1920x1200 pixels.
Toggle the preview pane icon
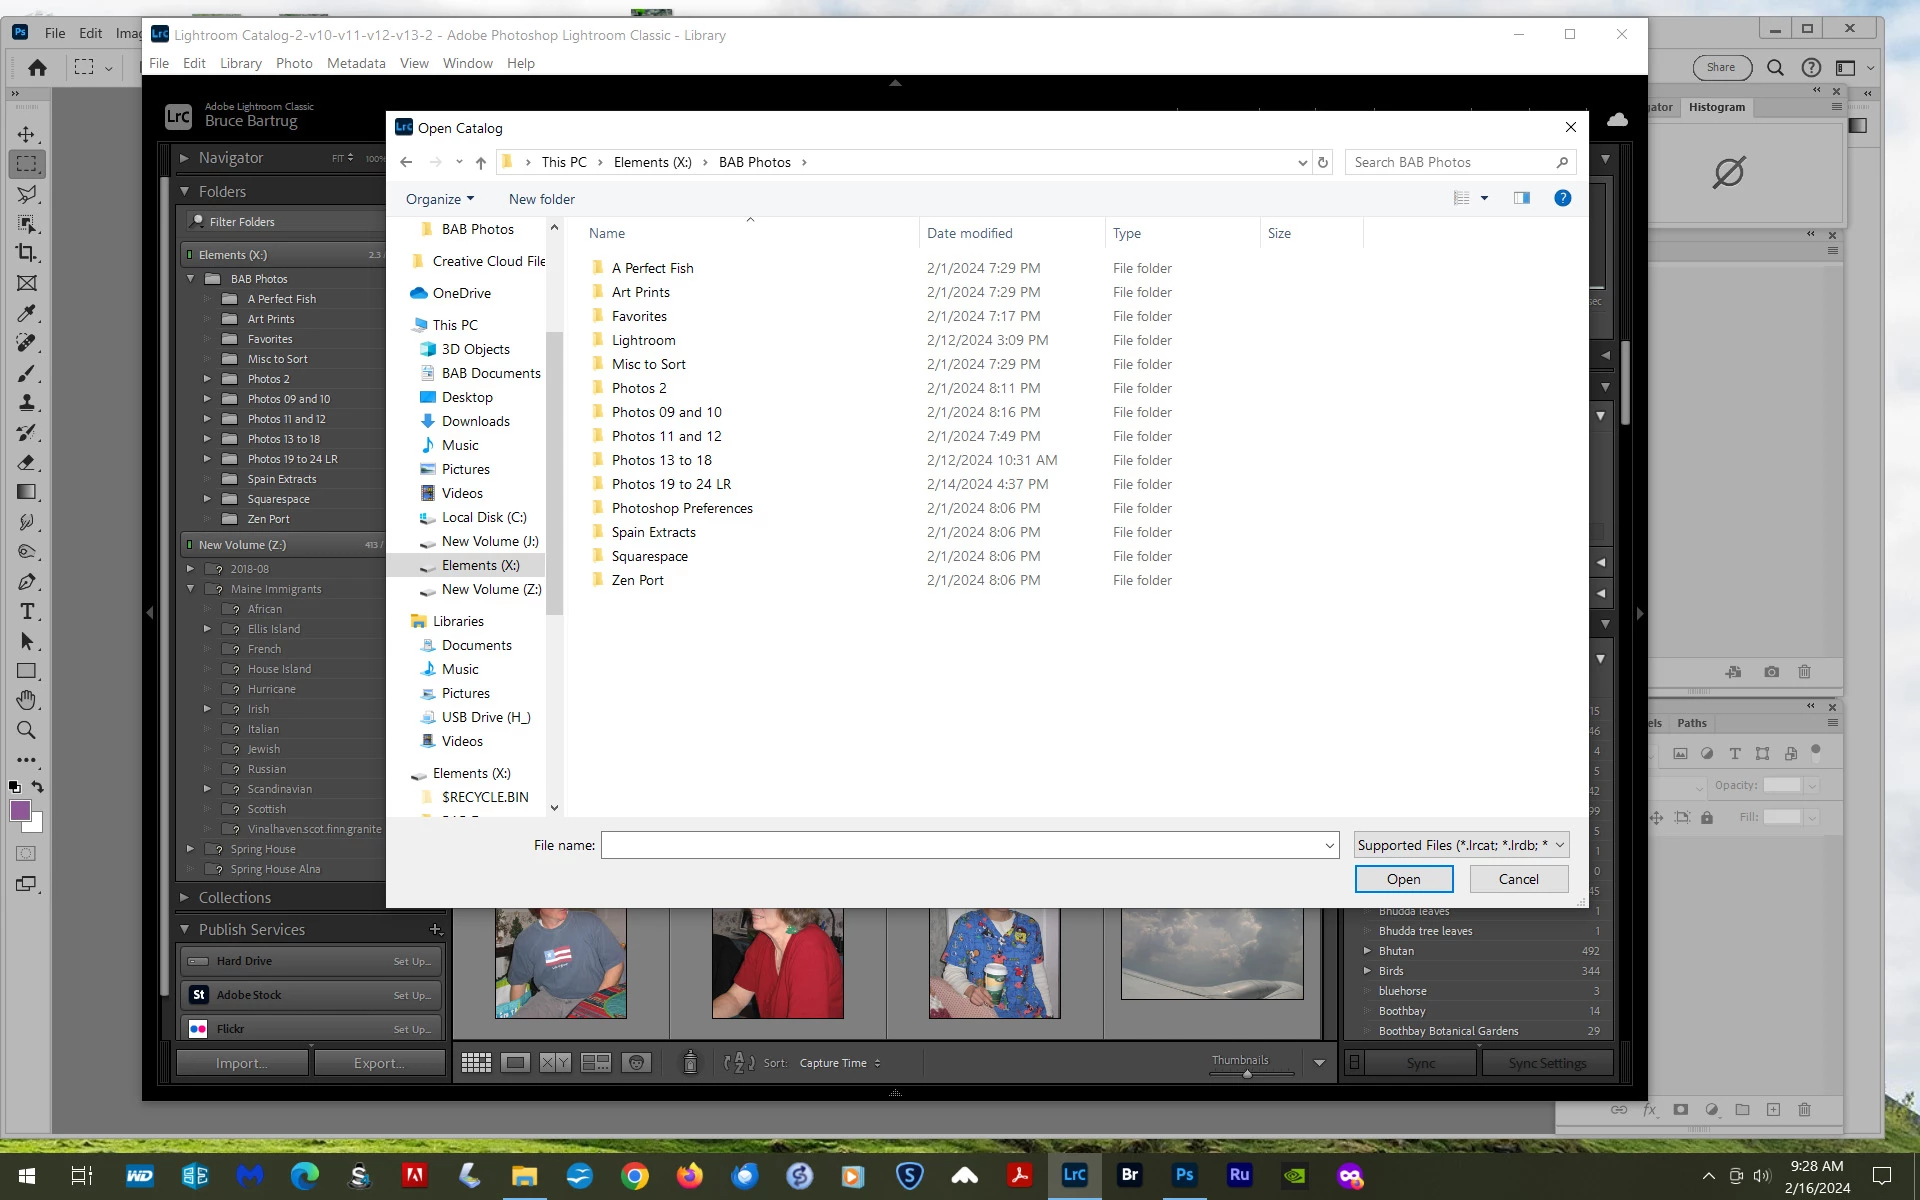(x=1521, y=198)
